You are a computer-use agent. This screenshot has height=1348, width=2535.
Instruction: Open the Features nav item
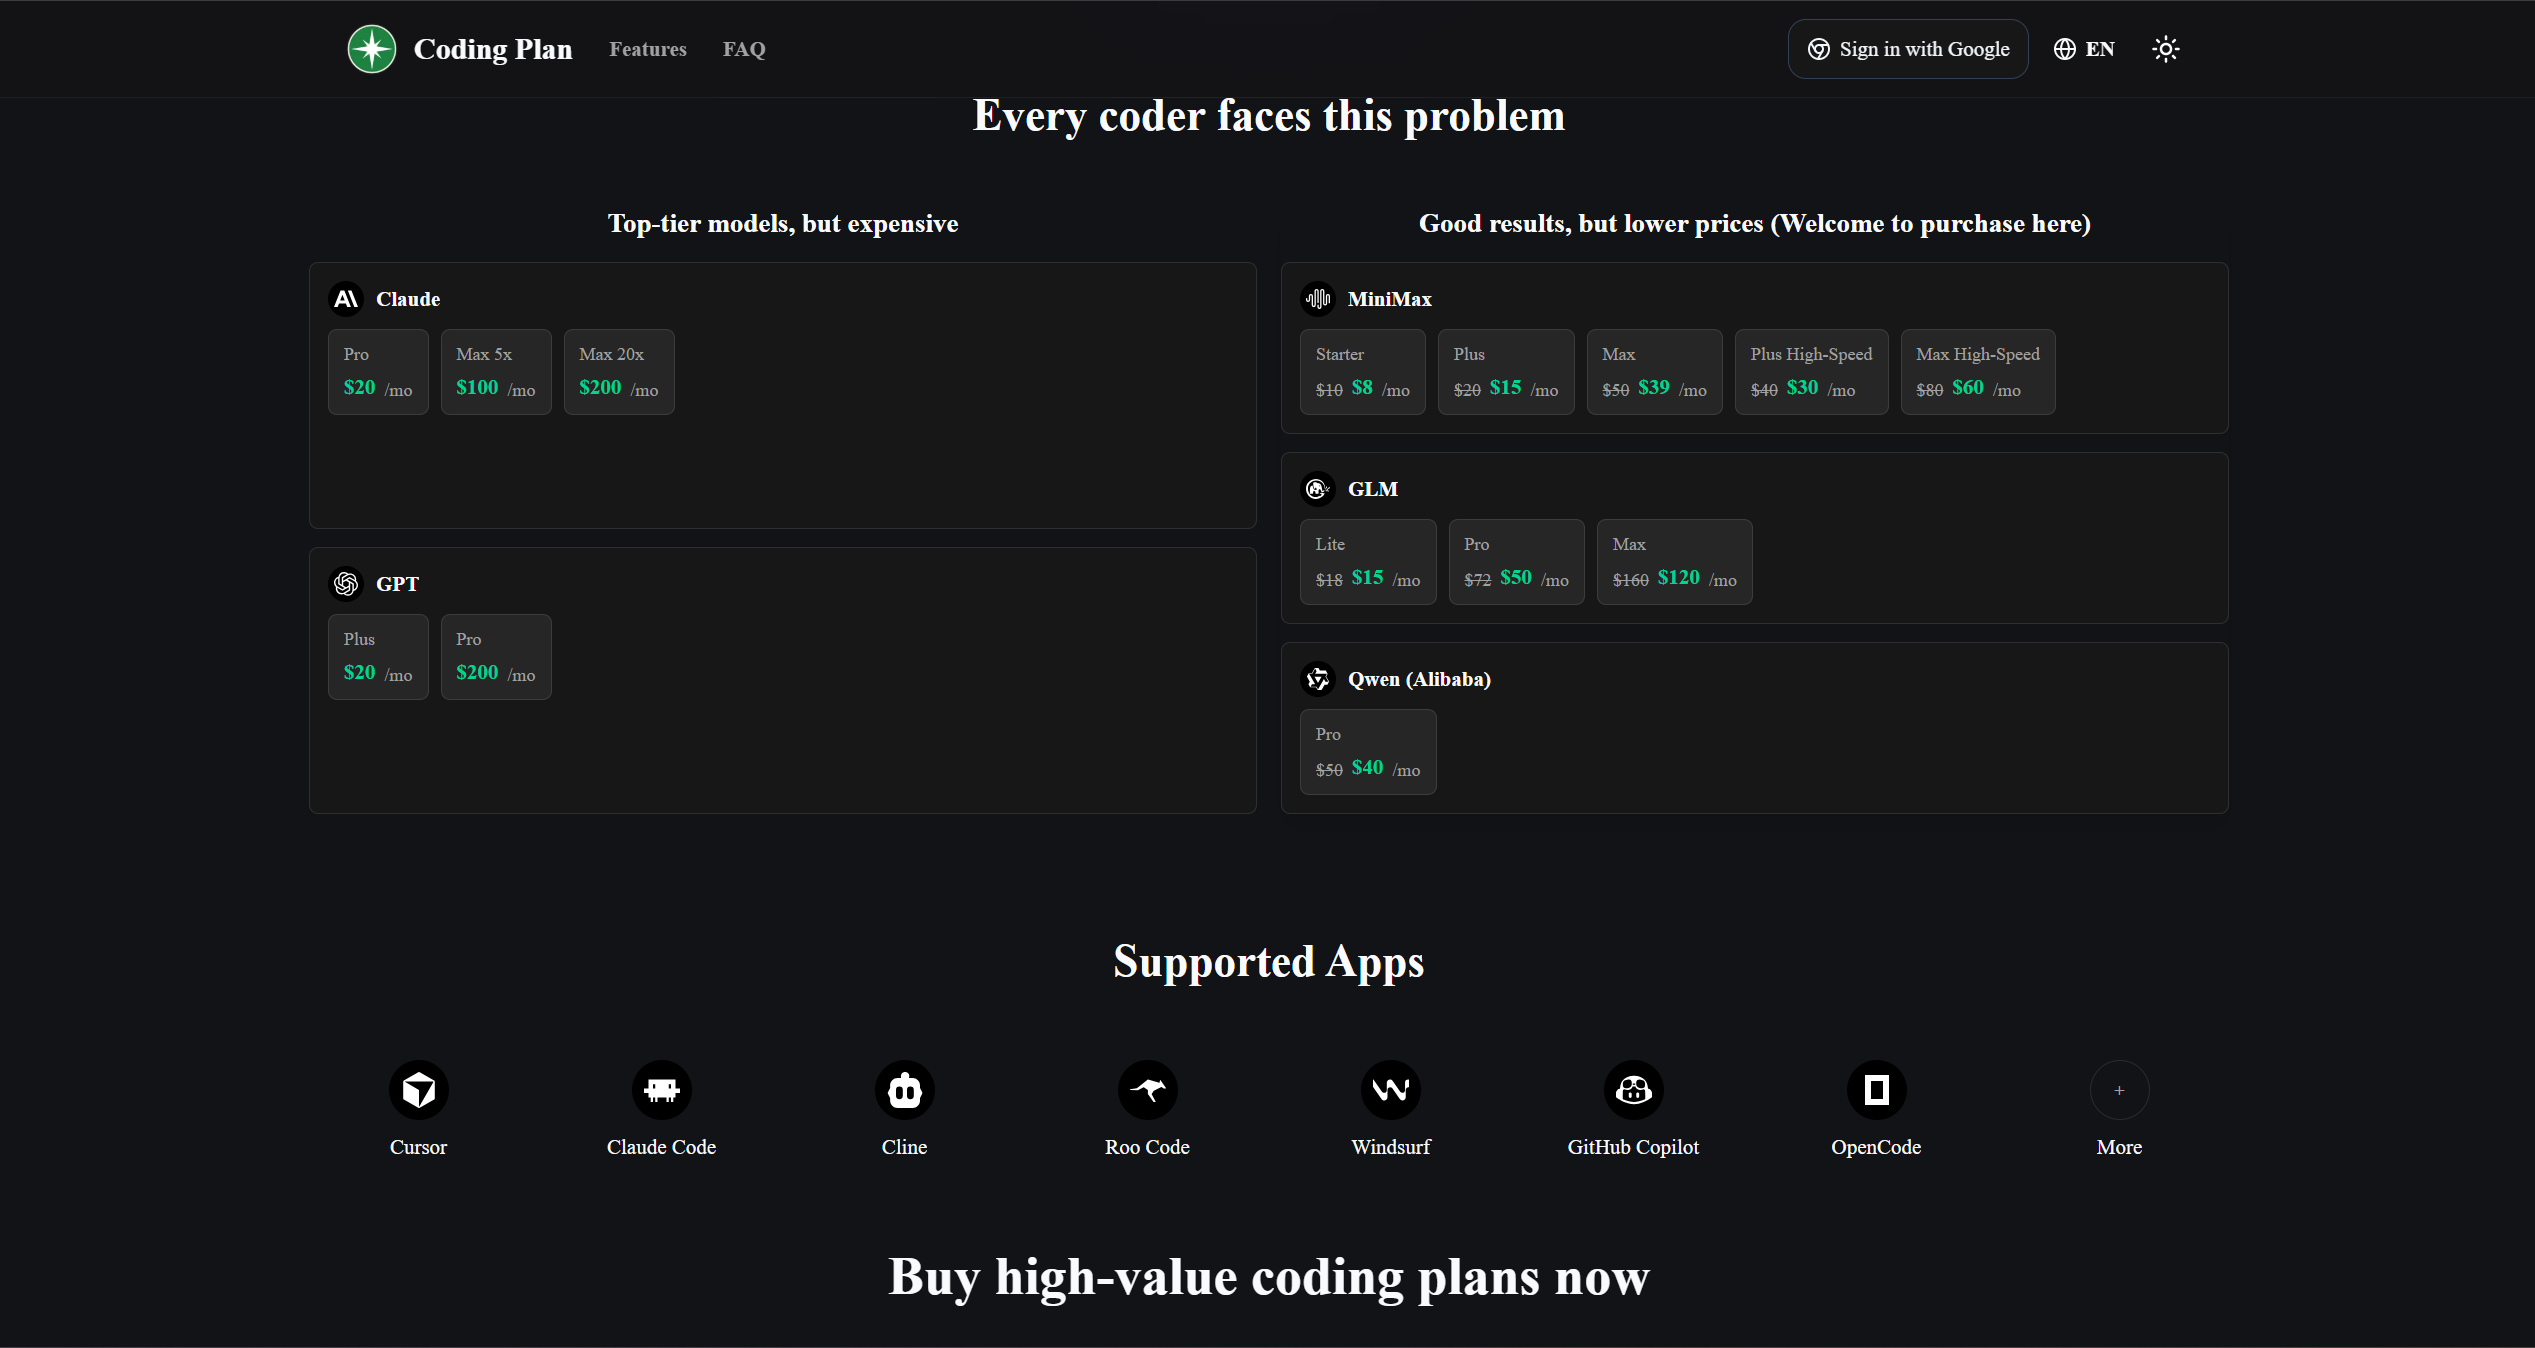(x=647, y=49)
